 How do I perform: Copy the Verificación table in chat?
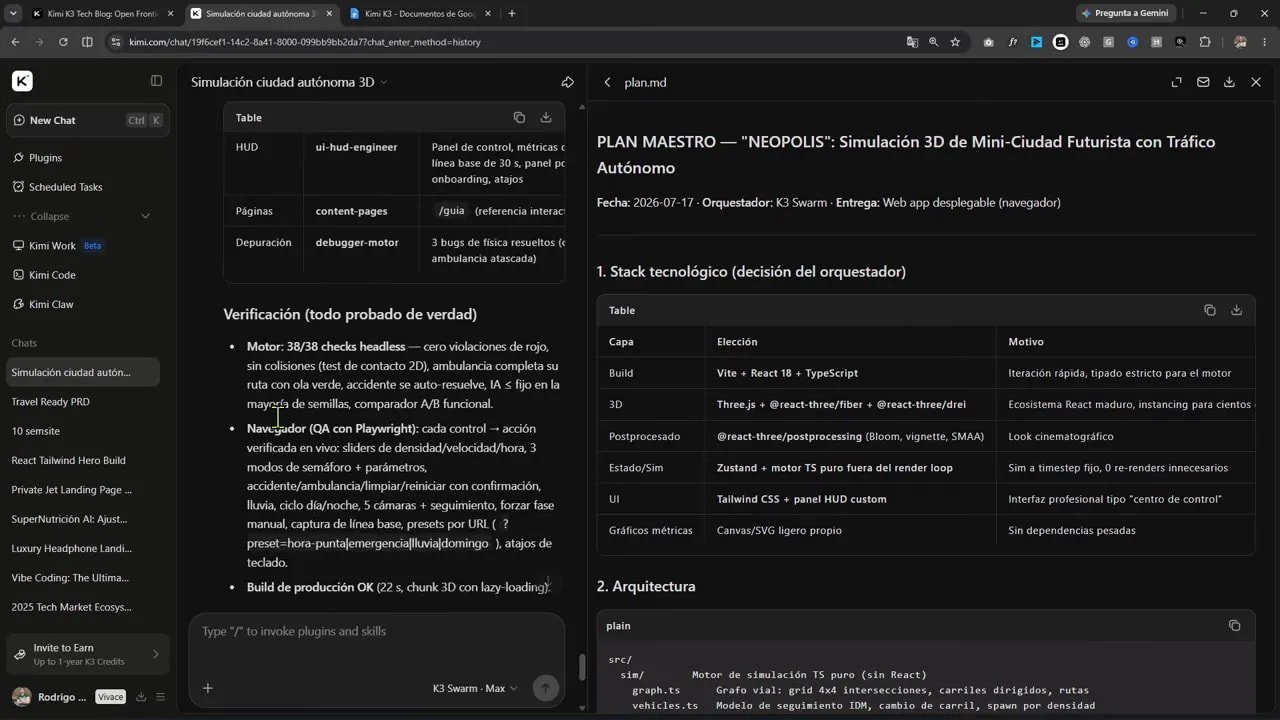click(x=519, y=117)
